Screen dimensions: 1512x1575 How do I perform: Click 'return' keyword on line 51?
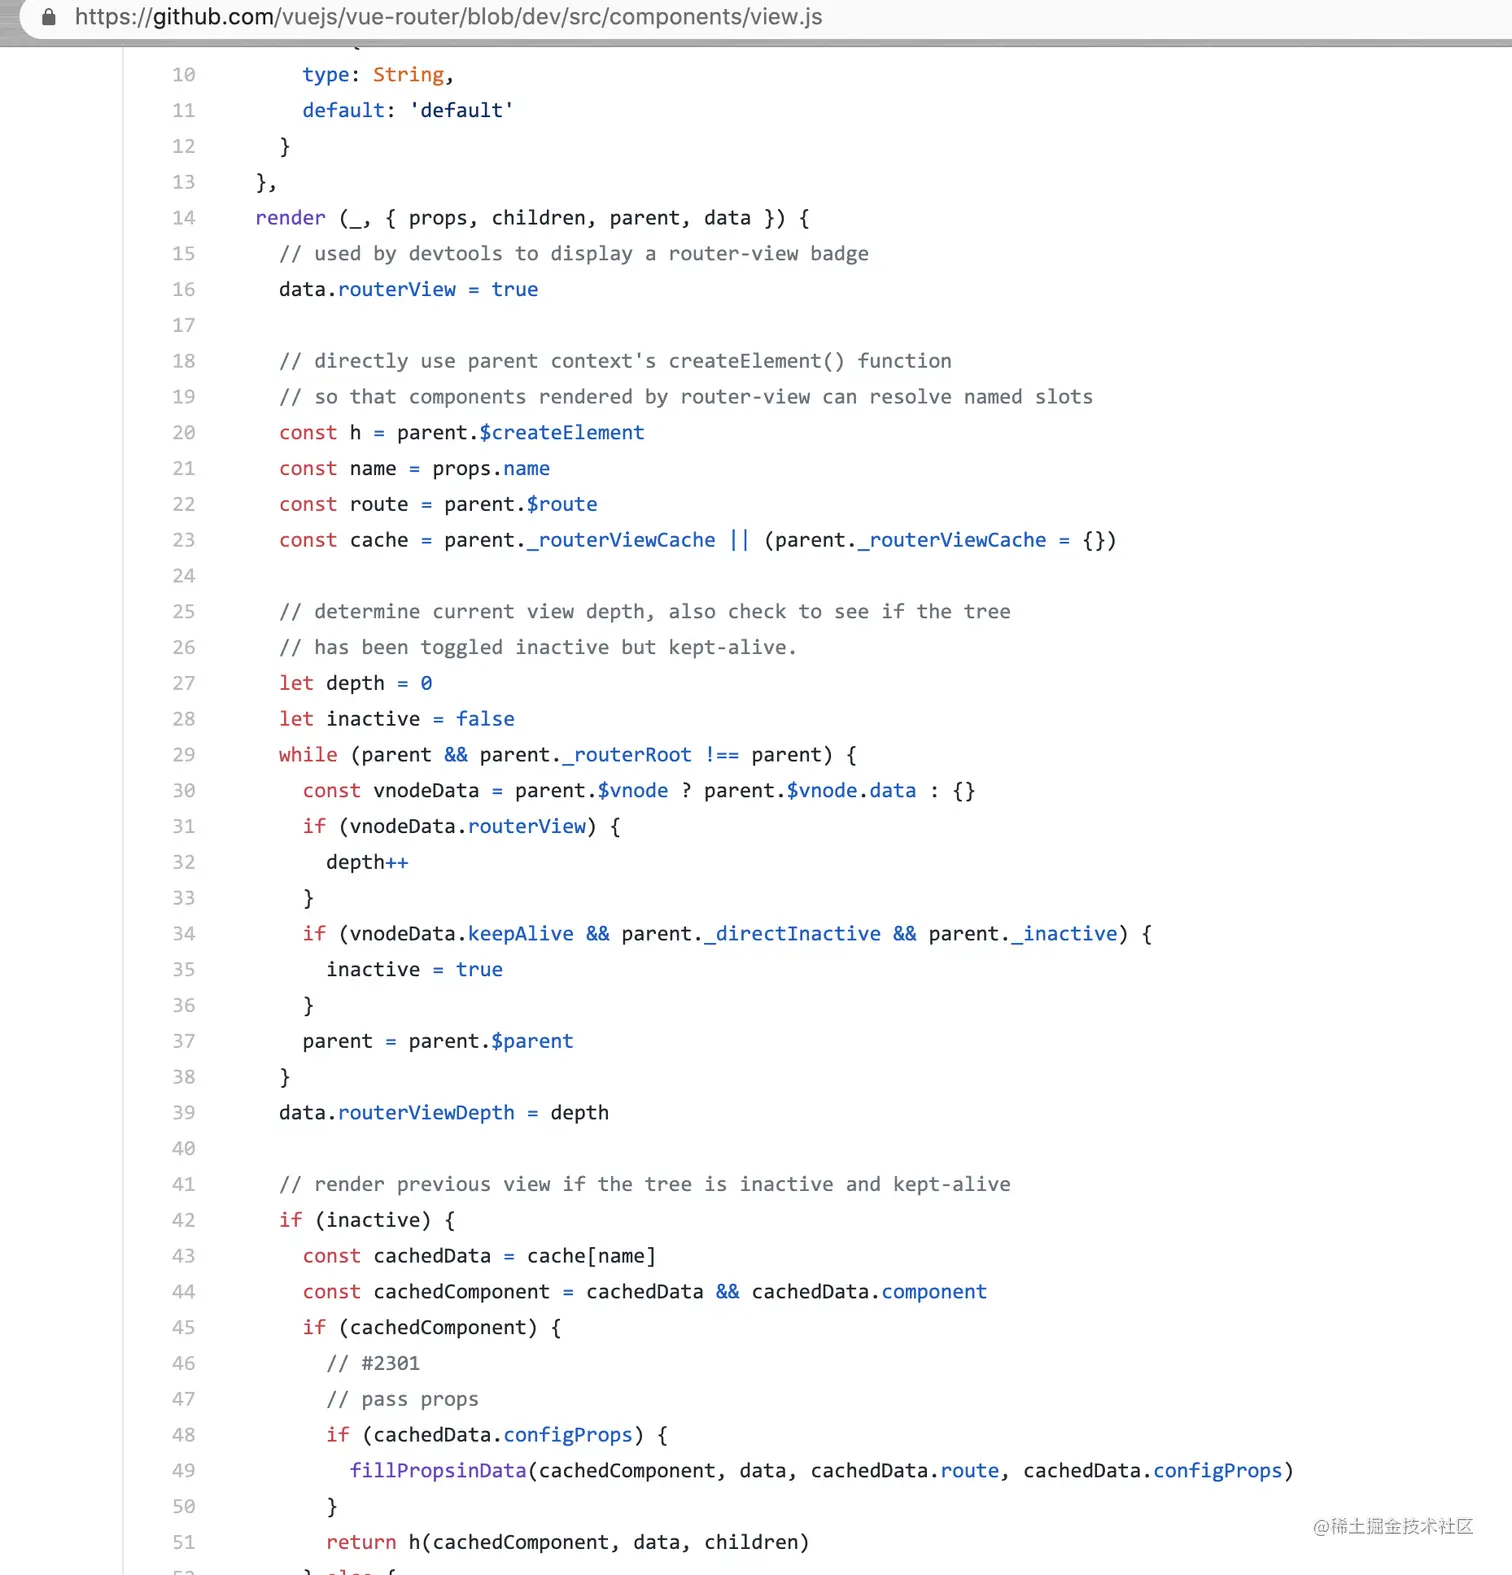361,1542
